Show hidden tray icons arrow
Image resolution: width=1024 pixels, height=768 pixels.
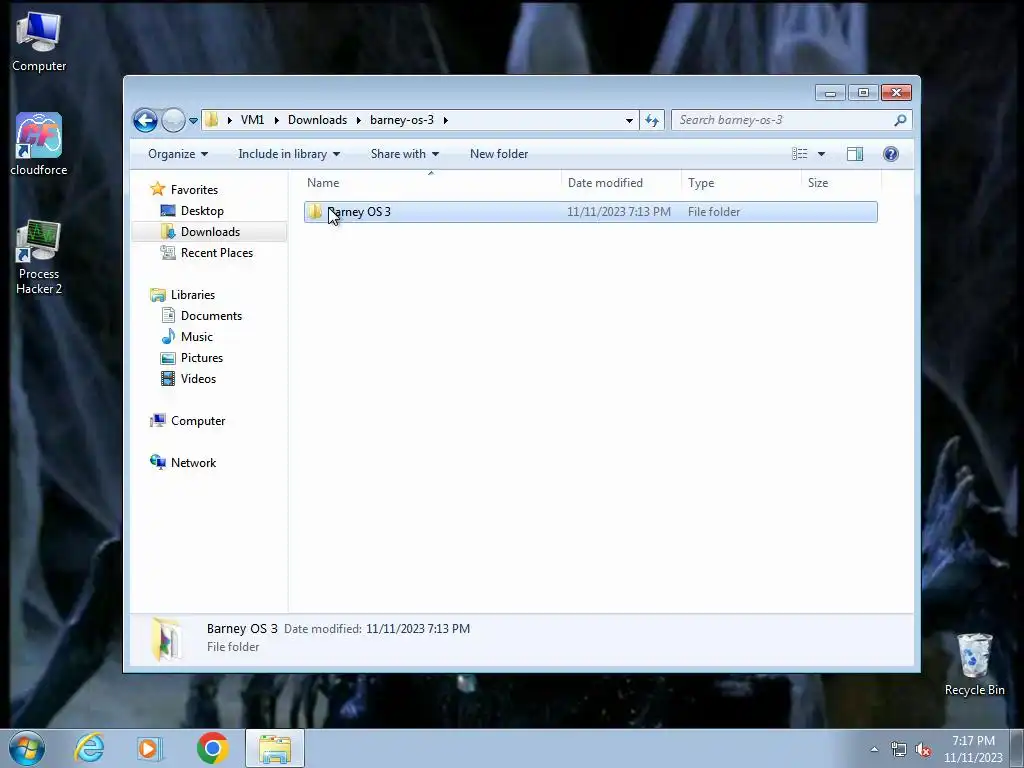(x=874, y=749)
